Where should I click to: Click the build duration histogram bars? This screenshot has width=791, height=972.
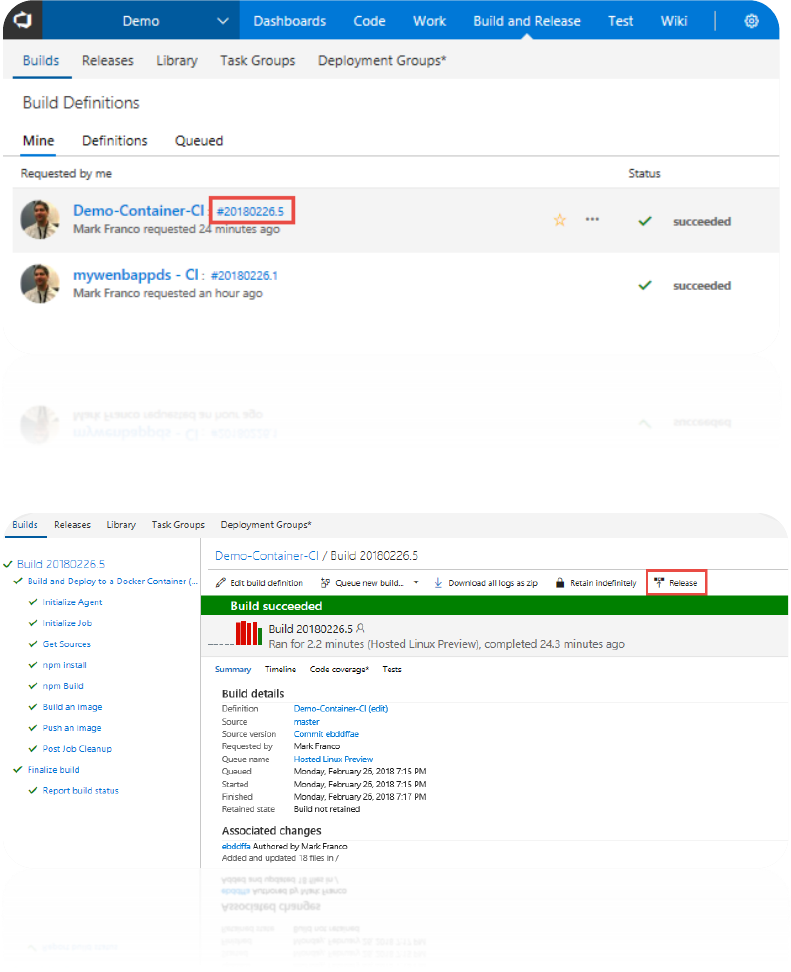tap(248, 634)
